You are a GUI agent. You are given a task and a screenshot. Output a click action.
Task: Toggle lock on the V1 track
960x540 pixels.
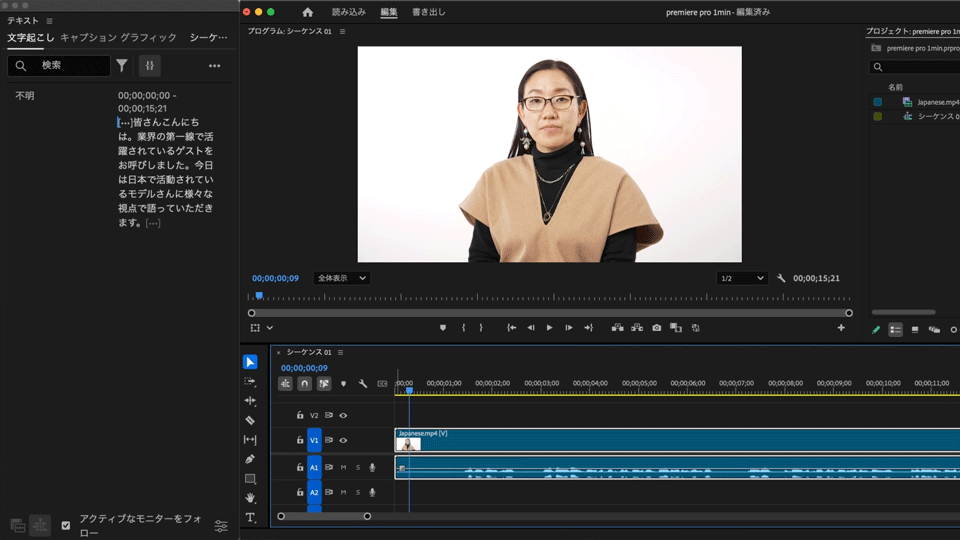[x=299, y=440]
